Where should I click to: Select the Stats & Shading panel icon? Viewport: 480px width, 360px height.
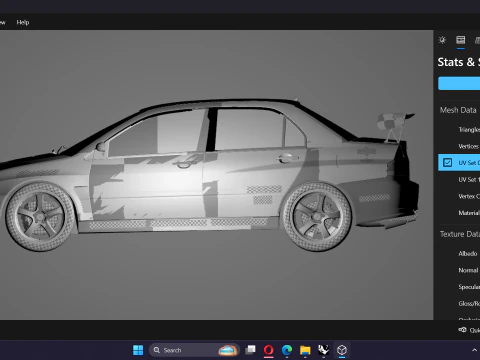point(461,40)
